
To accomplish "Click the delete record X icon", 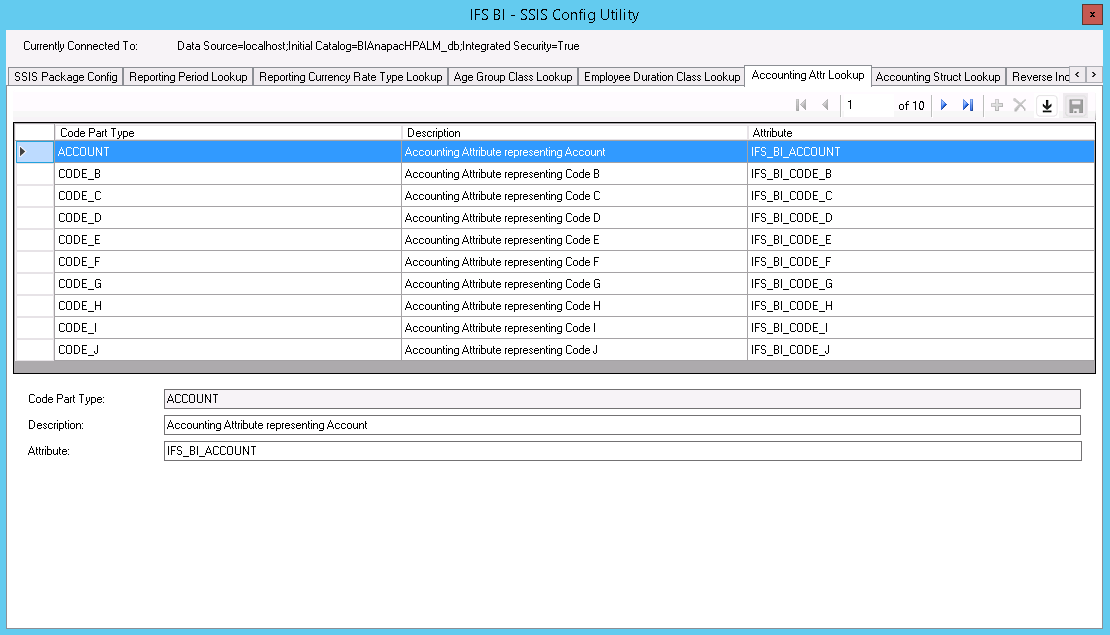I will (x=1020, y=105).
